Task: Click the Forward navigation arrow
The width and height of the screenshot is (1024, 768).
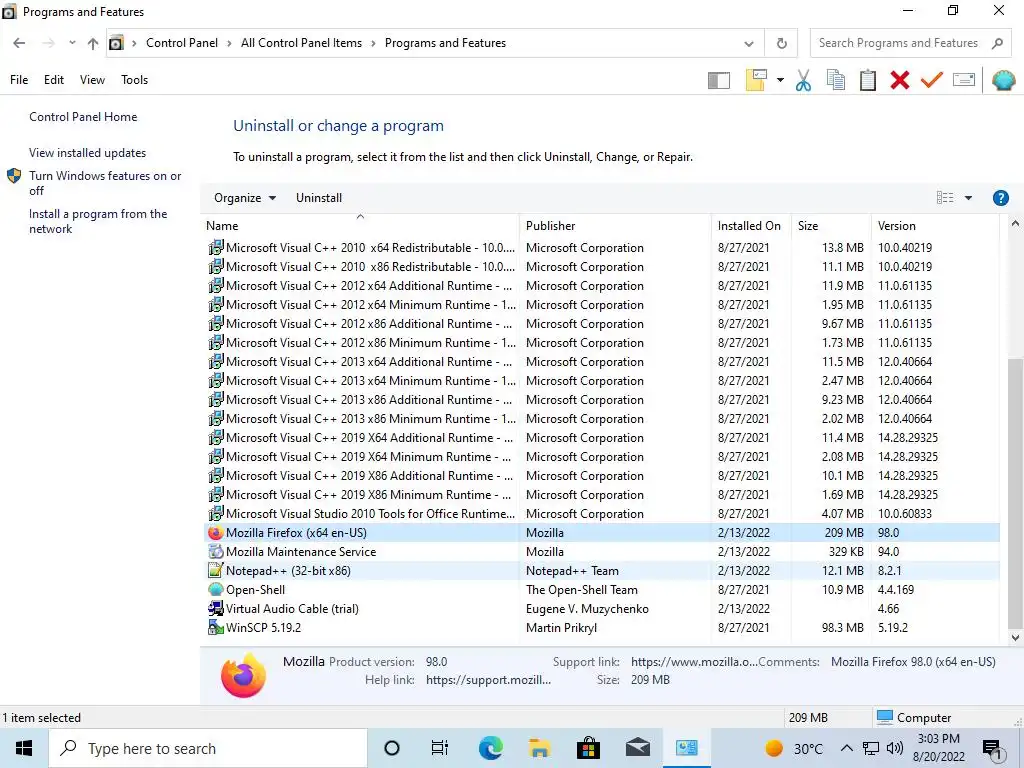Action: pos(48,43)
